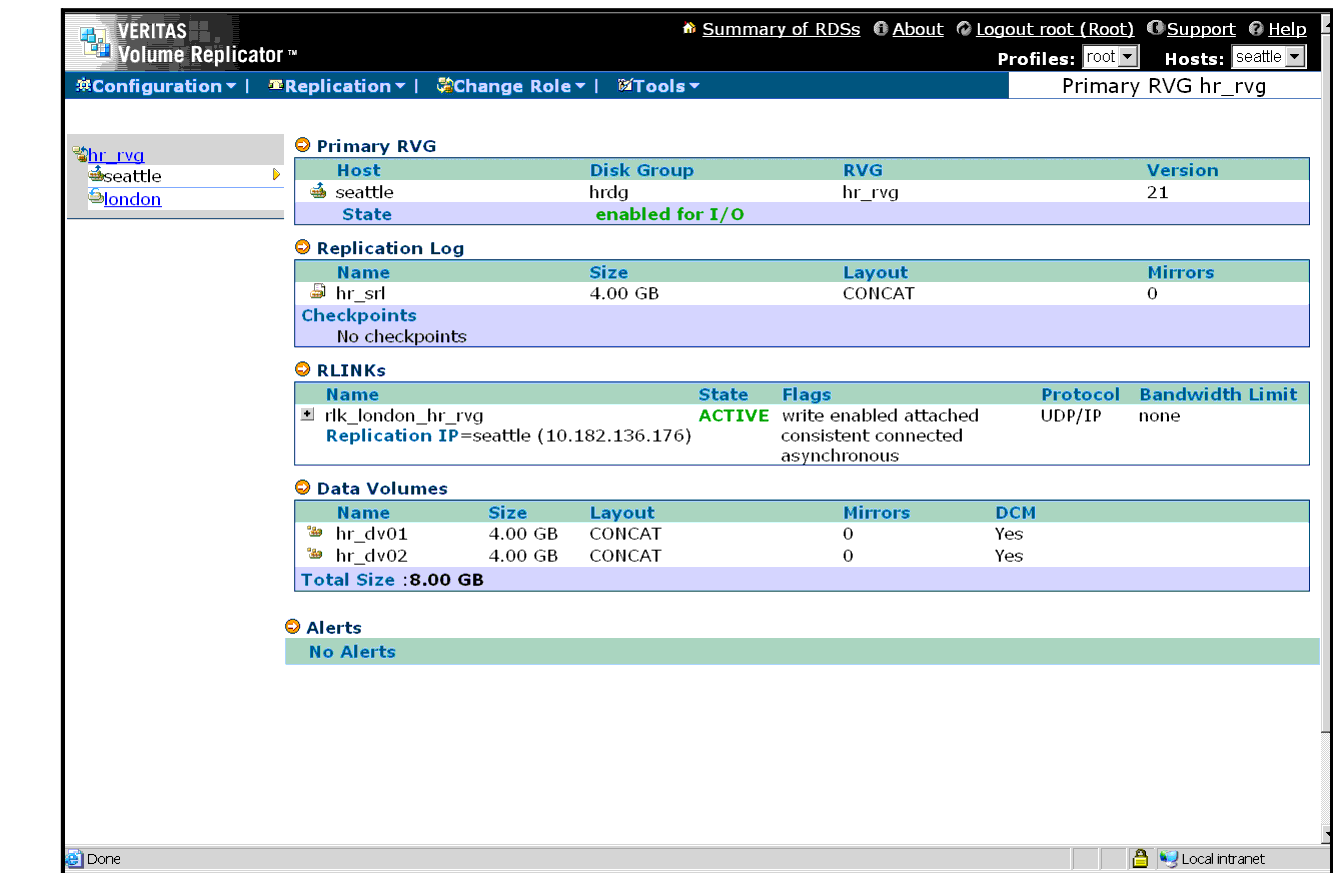Click the UDP/IP protocol value
The image size is (1344, 873).
coord(1071,415)
